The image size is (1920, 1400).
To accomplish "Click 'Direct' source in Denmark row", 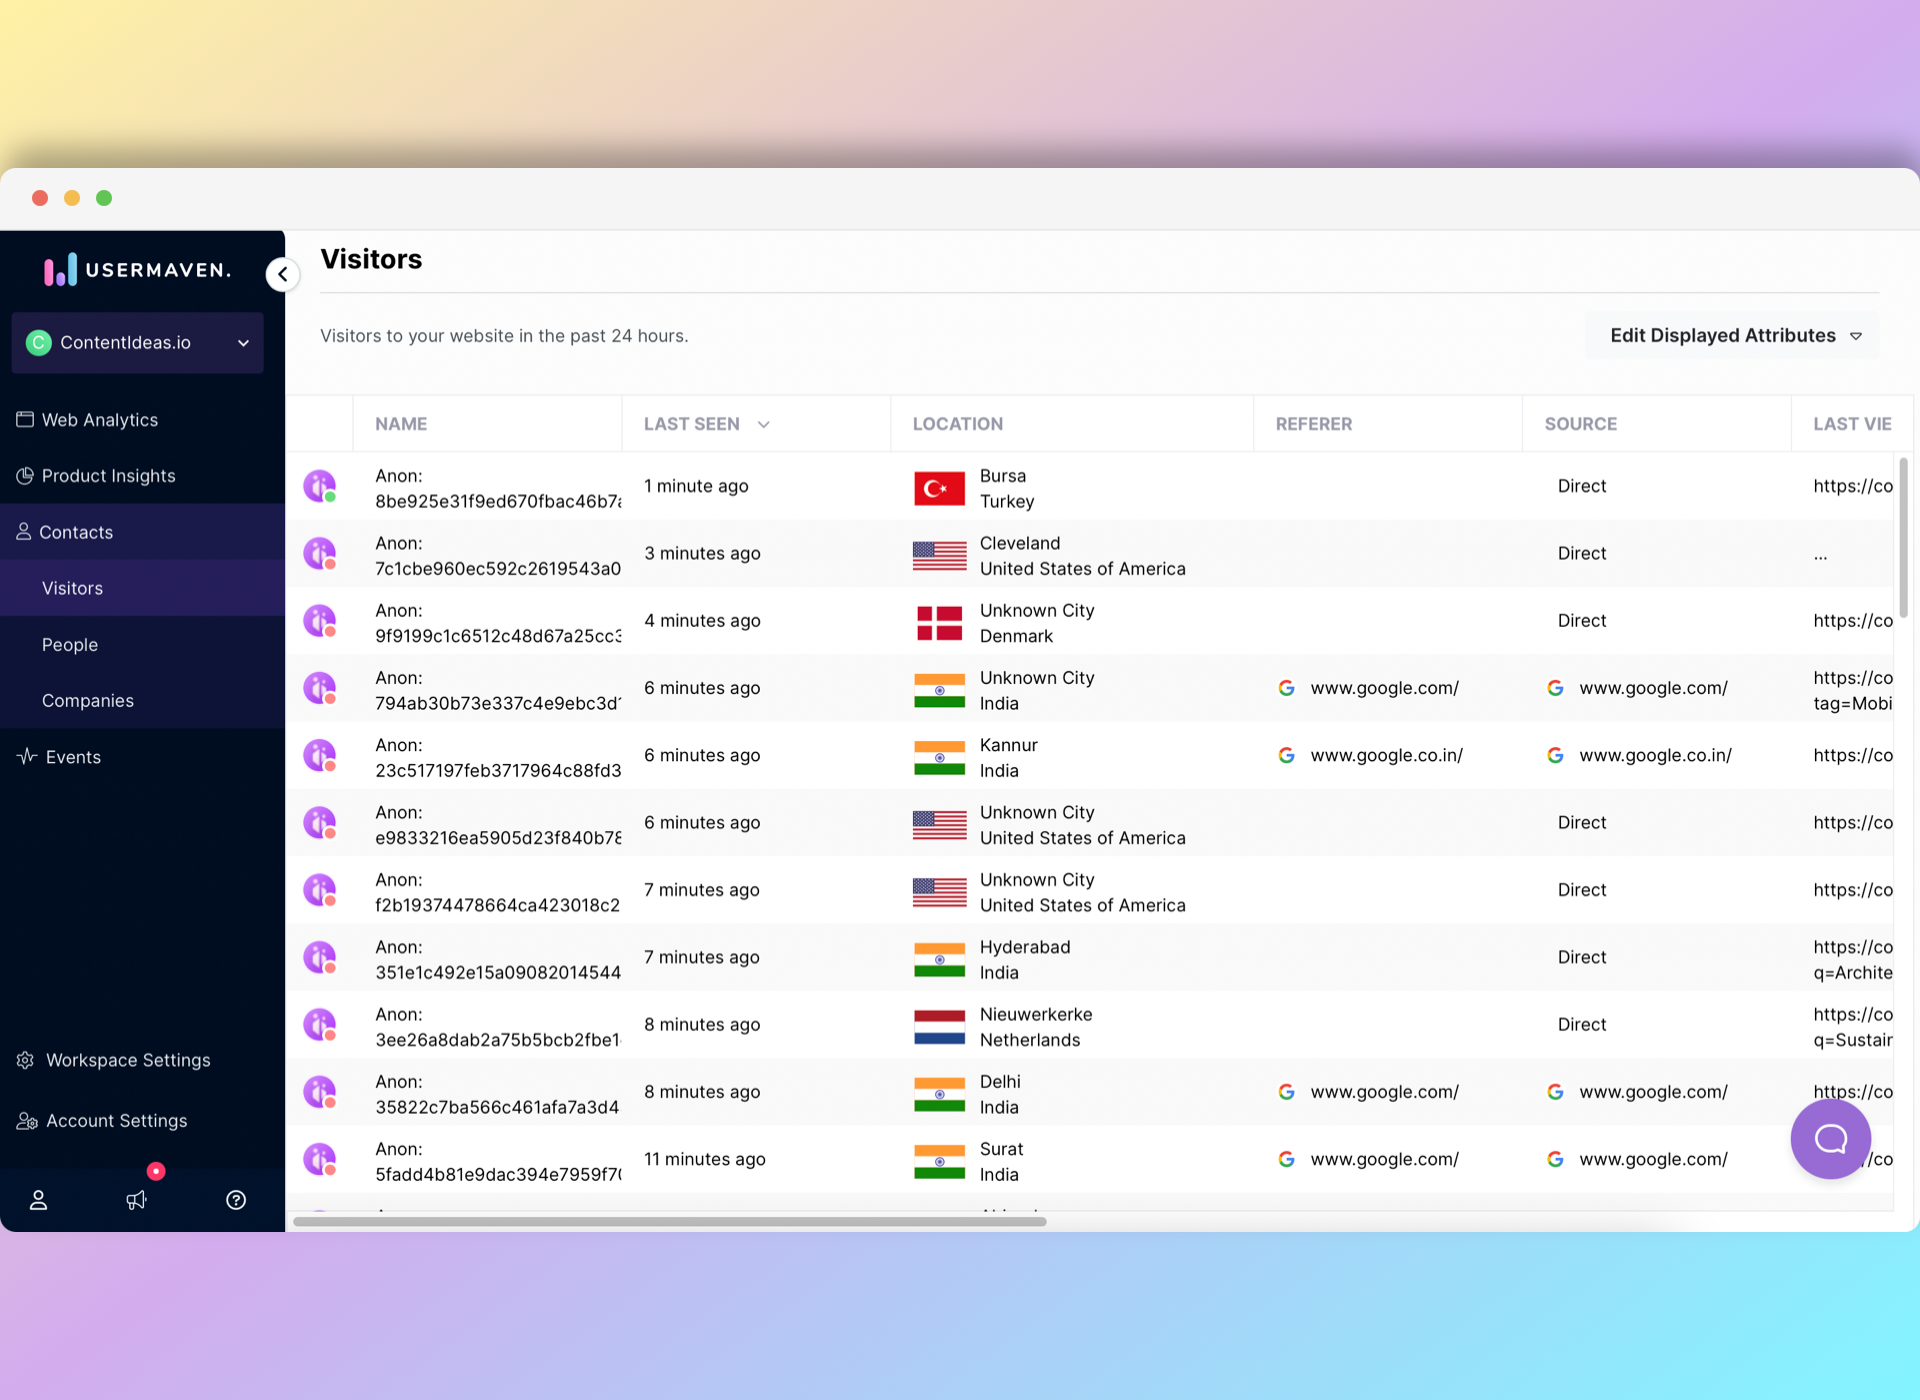I will 1582,620.
